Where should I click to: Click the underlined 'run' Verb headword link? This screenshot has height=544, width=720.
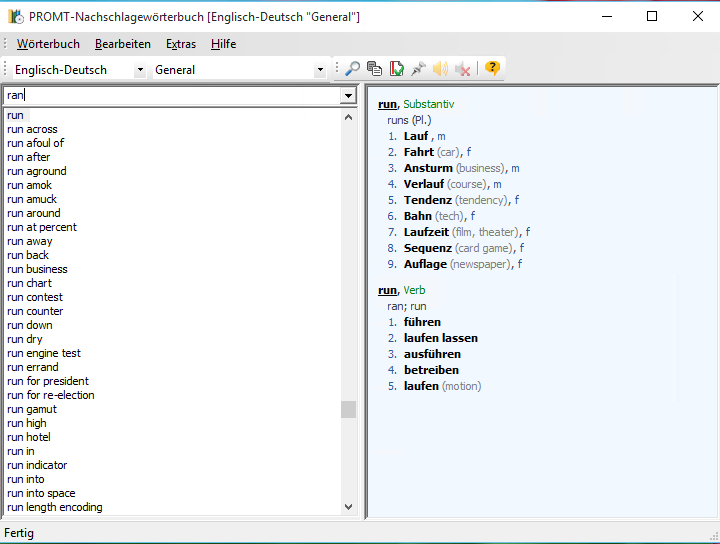pyautogui.click(x=387, y=290)
